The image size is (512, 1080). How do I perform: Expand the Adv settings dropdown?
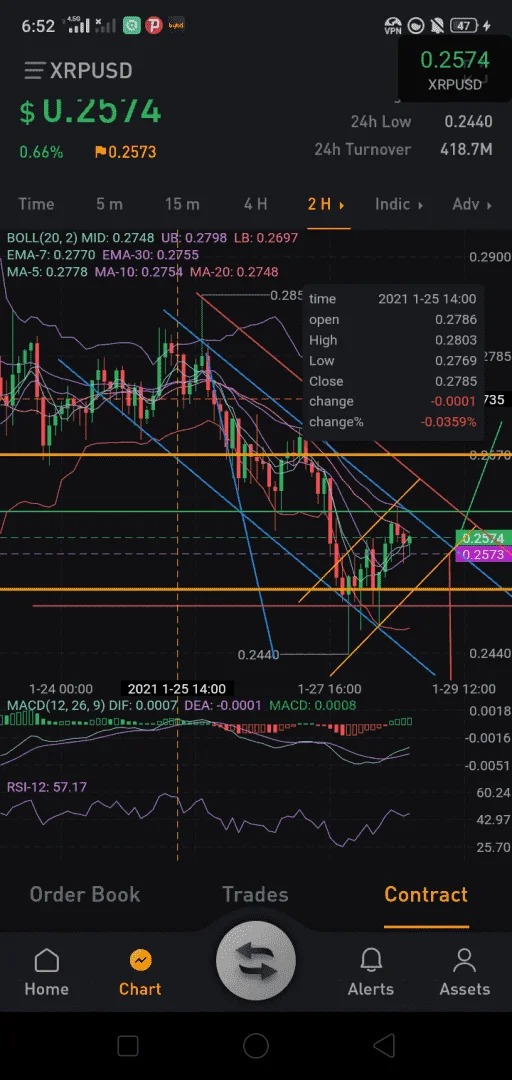[472, 204]
